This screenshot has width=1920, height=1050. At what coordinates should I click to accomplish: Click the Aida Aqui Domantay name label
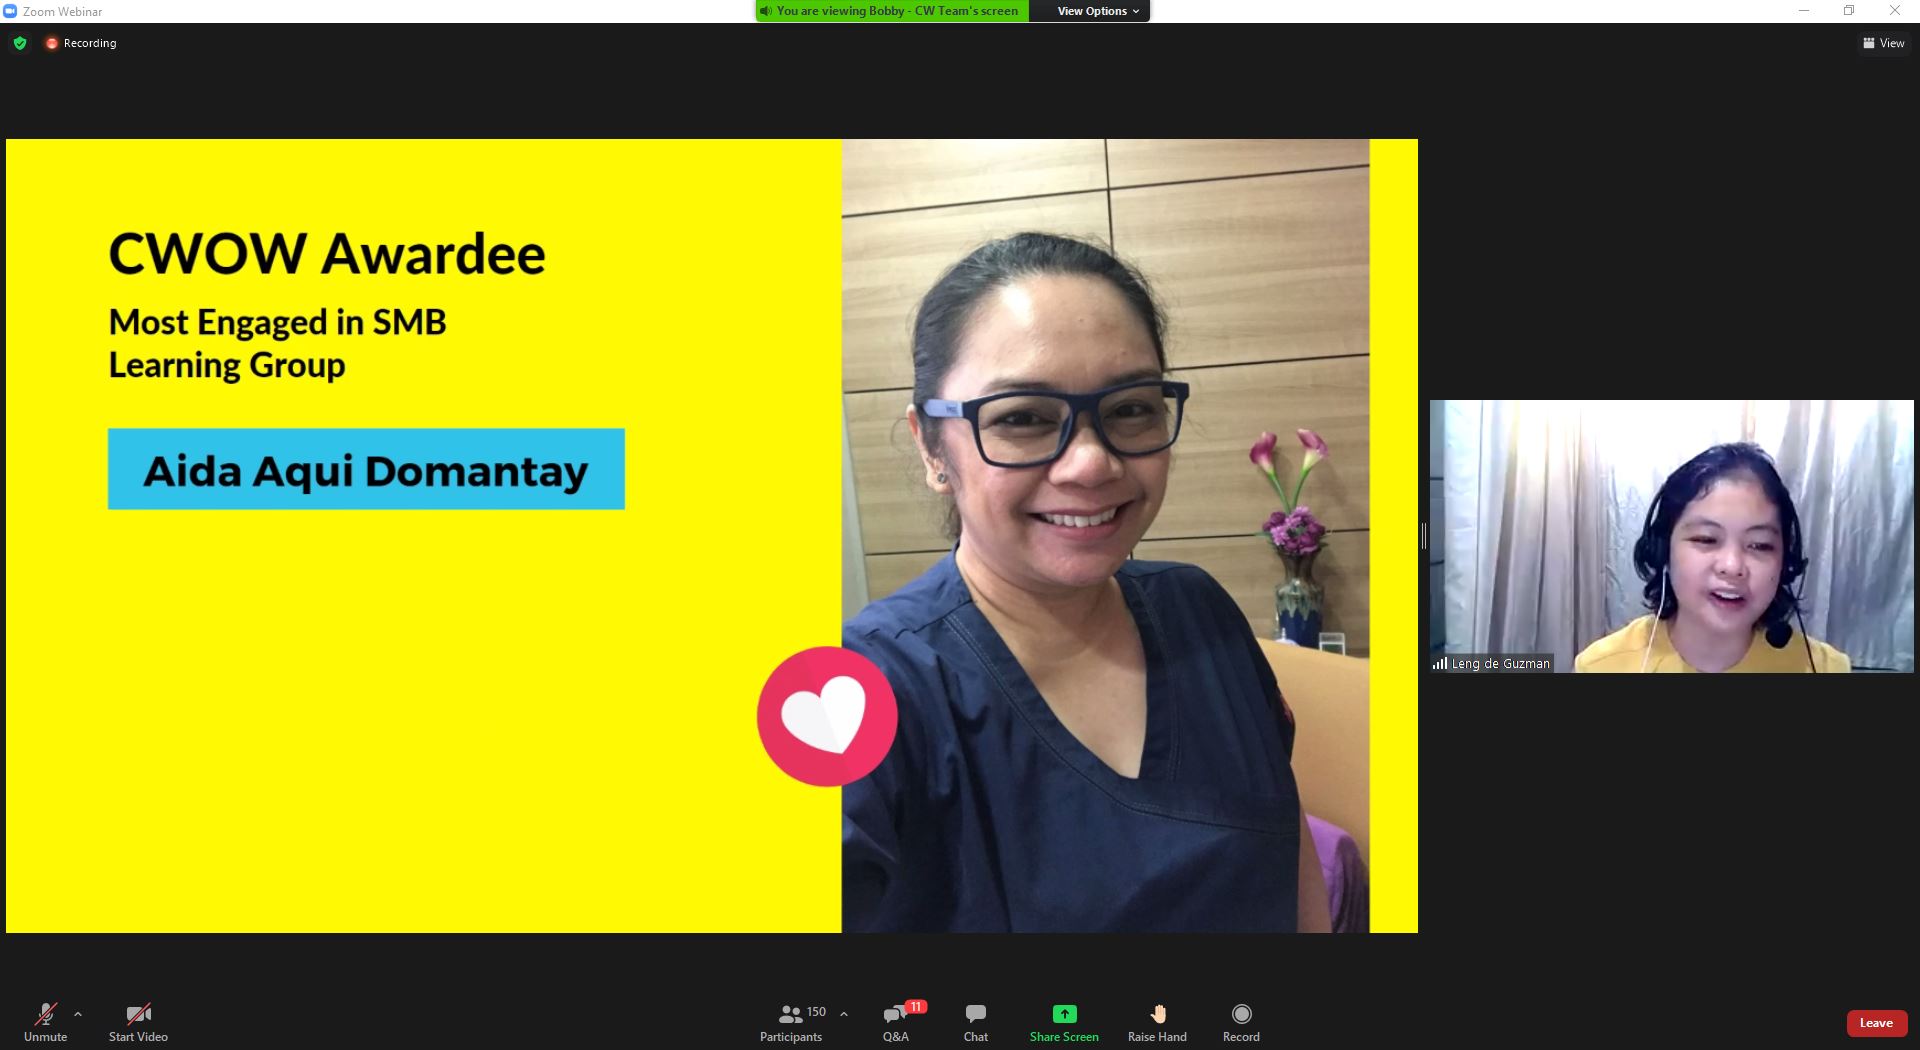click(x=366, y=469)
